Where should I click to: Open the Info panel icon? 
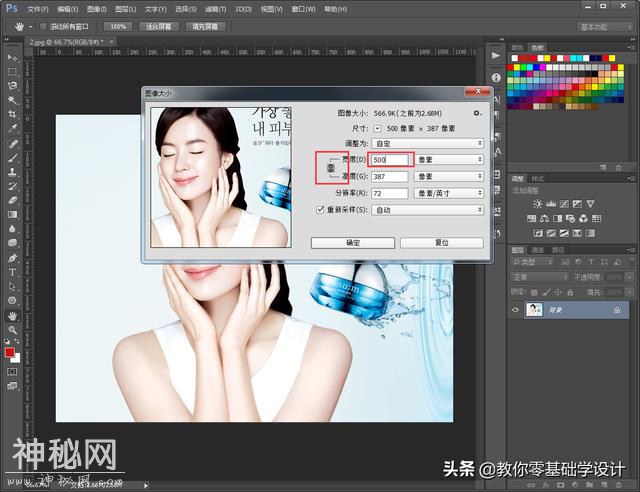(496, 77)
